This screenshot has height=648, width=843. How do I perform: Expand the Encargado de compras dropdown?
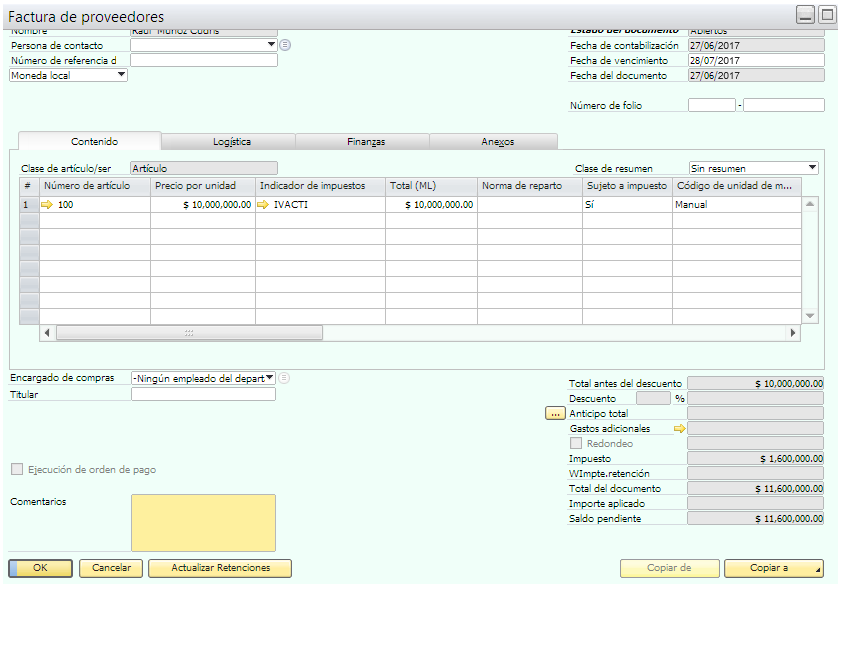[269, 378]
